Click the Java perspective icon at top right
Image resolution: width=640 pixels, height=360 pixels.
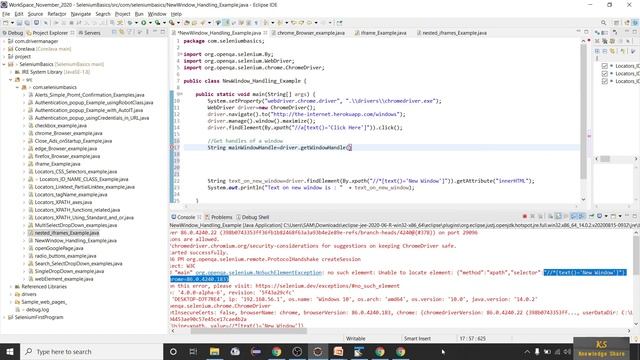pos(627,23)
